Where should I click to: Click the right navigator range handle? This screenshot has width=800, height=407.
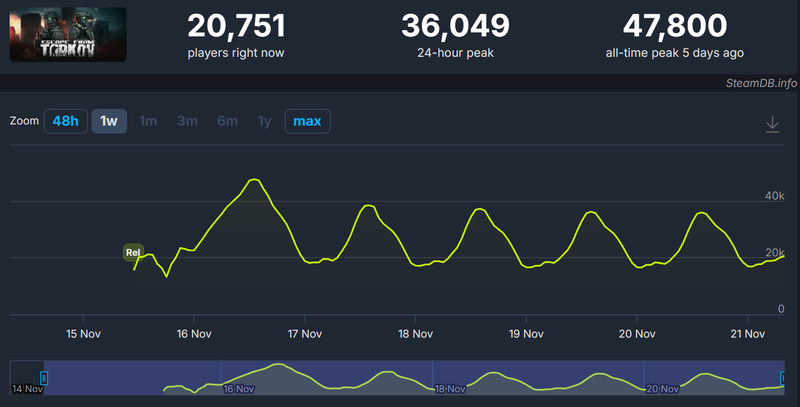point(783,378)
